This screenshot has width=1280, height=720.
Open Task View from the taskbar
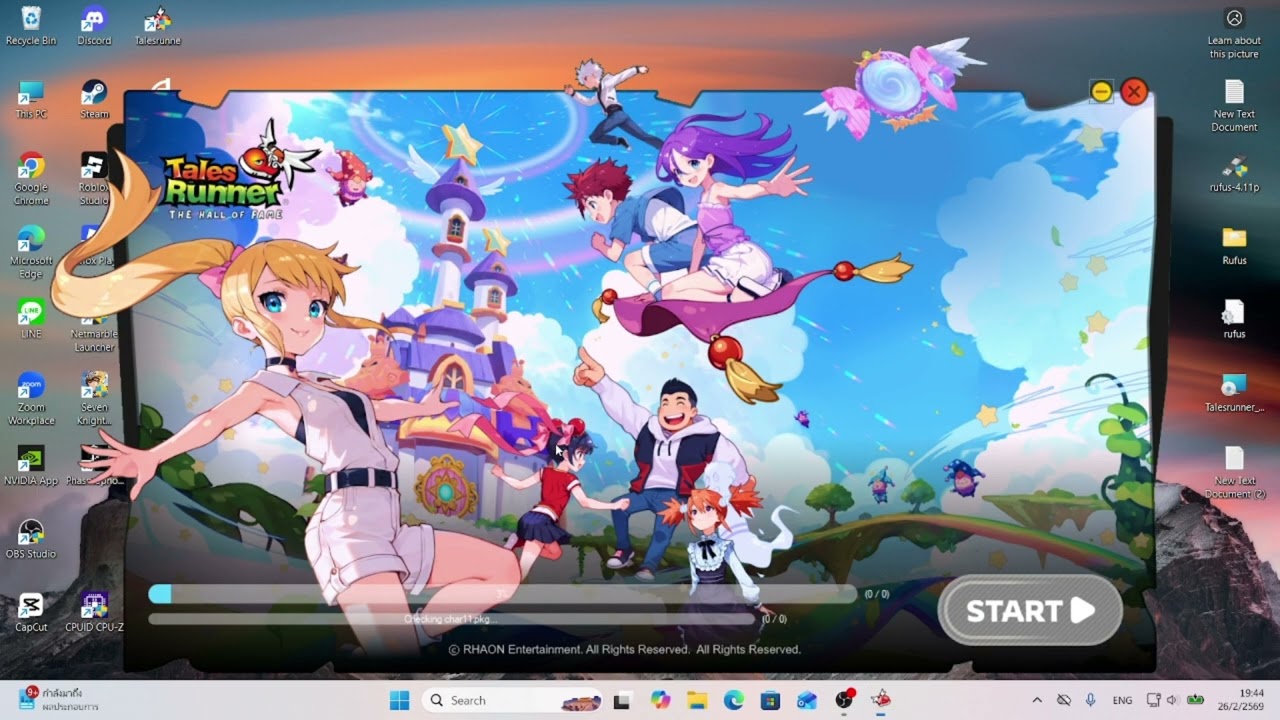[621, 700]
